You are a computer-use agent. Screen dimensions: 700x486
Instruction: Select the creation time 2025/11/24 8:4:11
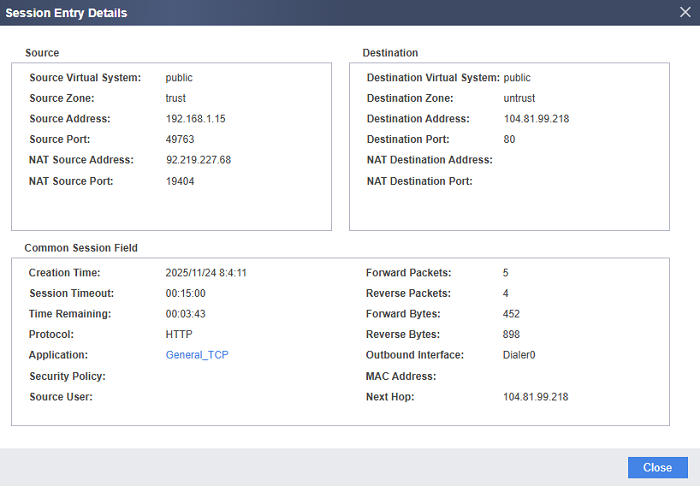206,273
